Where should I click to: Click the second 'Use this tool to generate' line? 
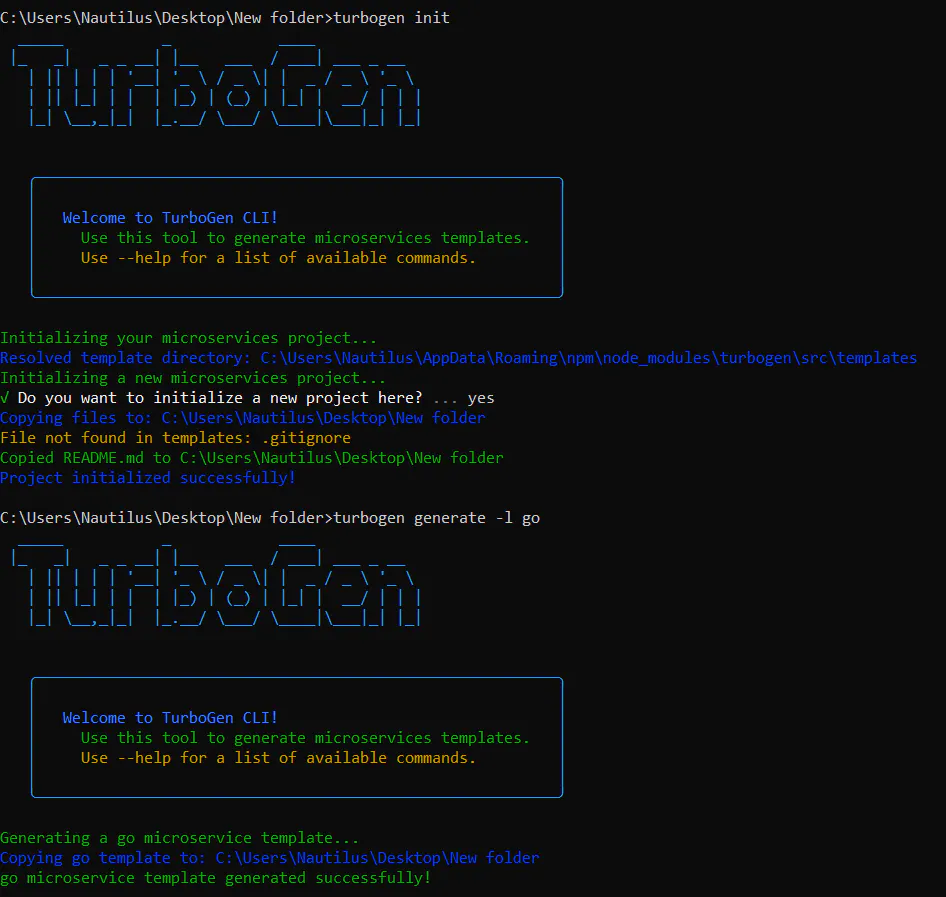click(x=305, y=738)
